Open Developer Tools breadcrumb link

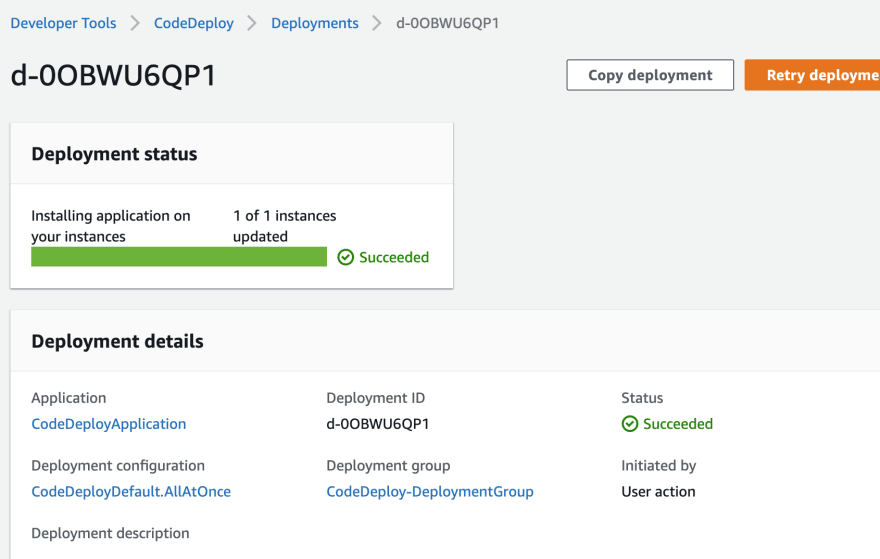tap(63, 23)
